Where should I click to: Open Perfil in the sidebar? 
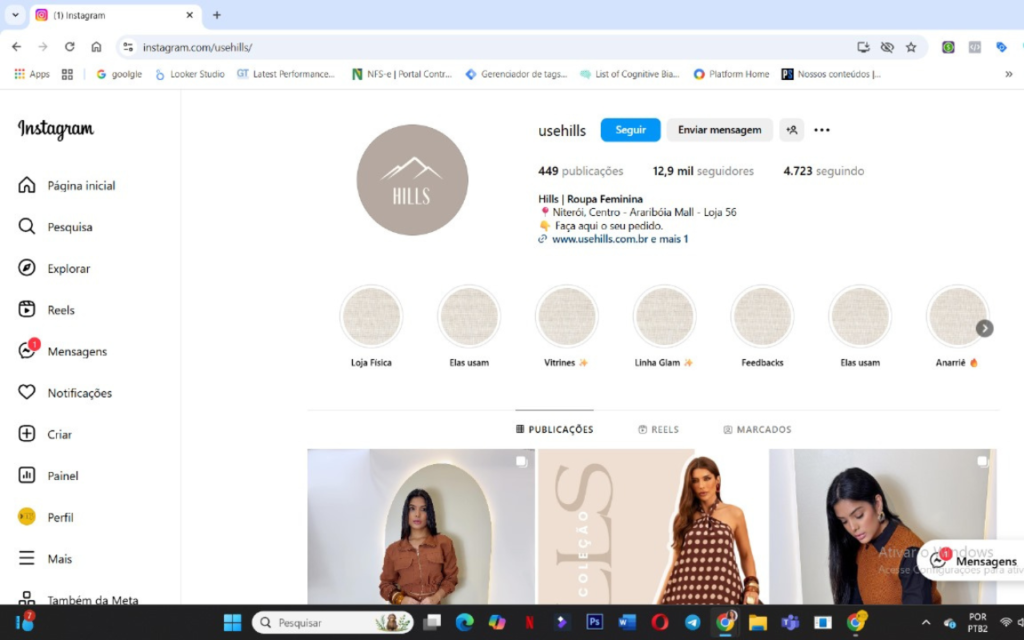click(x=46, y=517)
